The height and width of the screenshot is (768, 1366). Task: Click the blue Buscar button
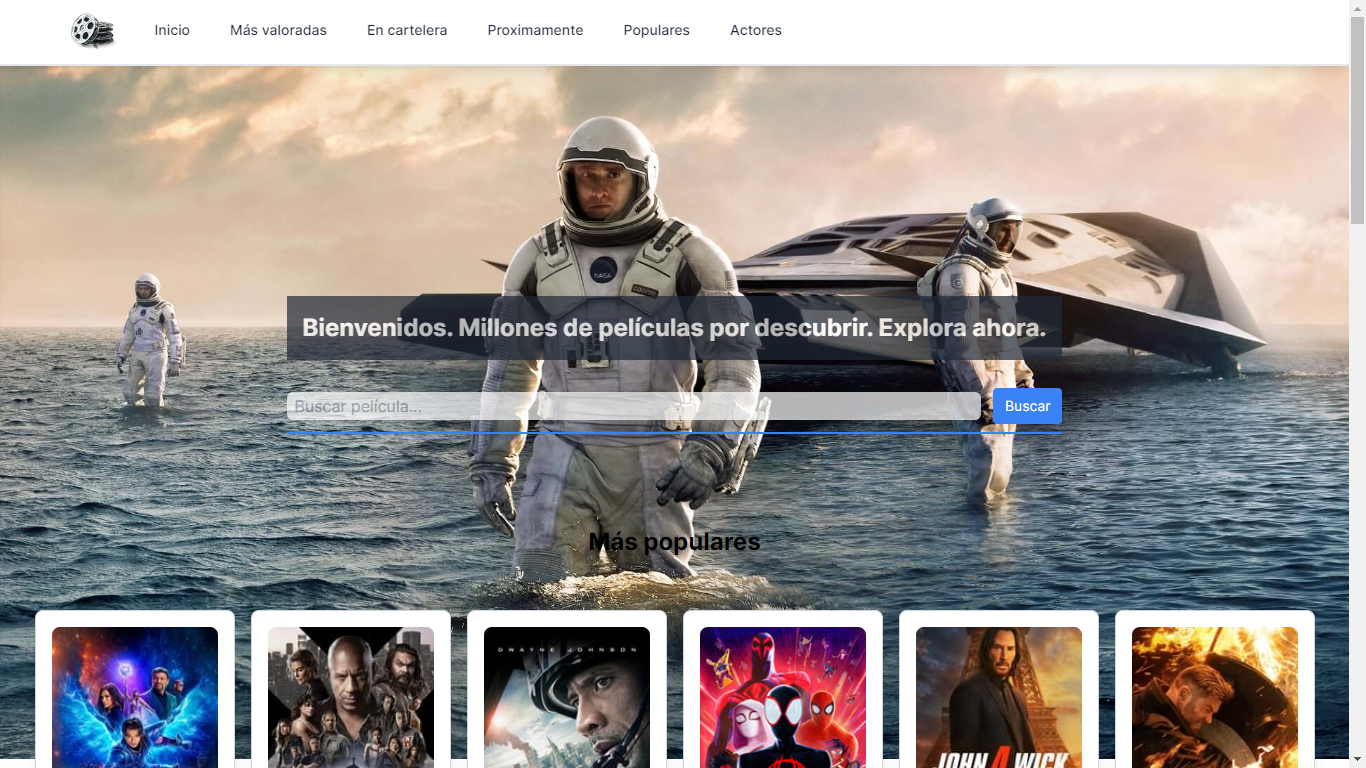point(1027,406)
